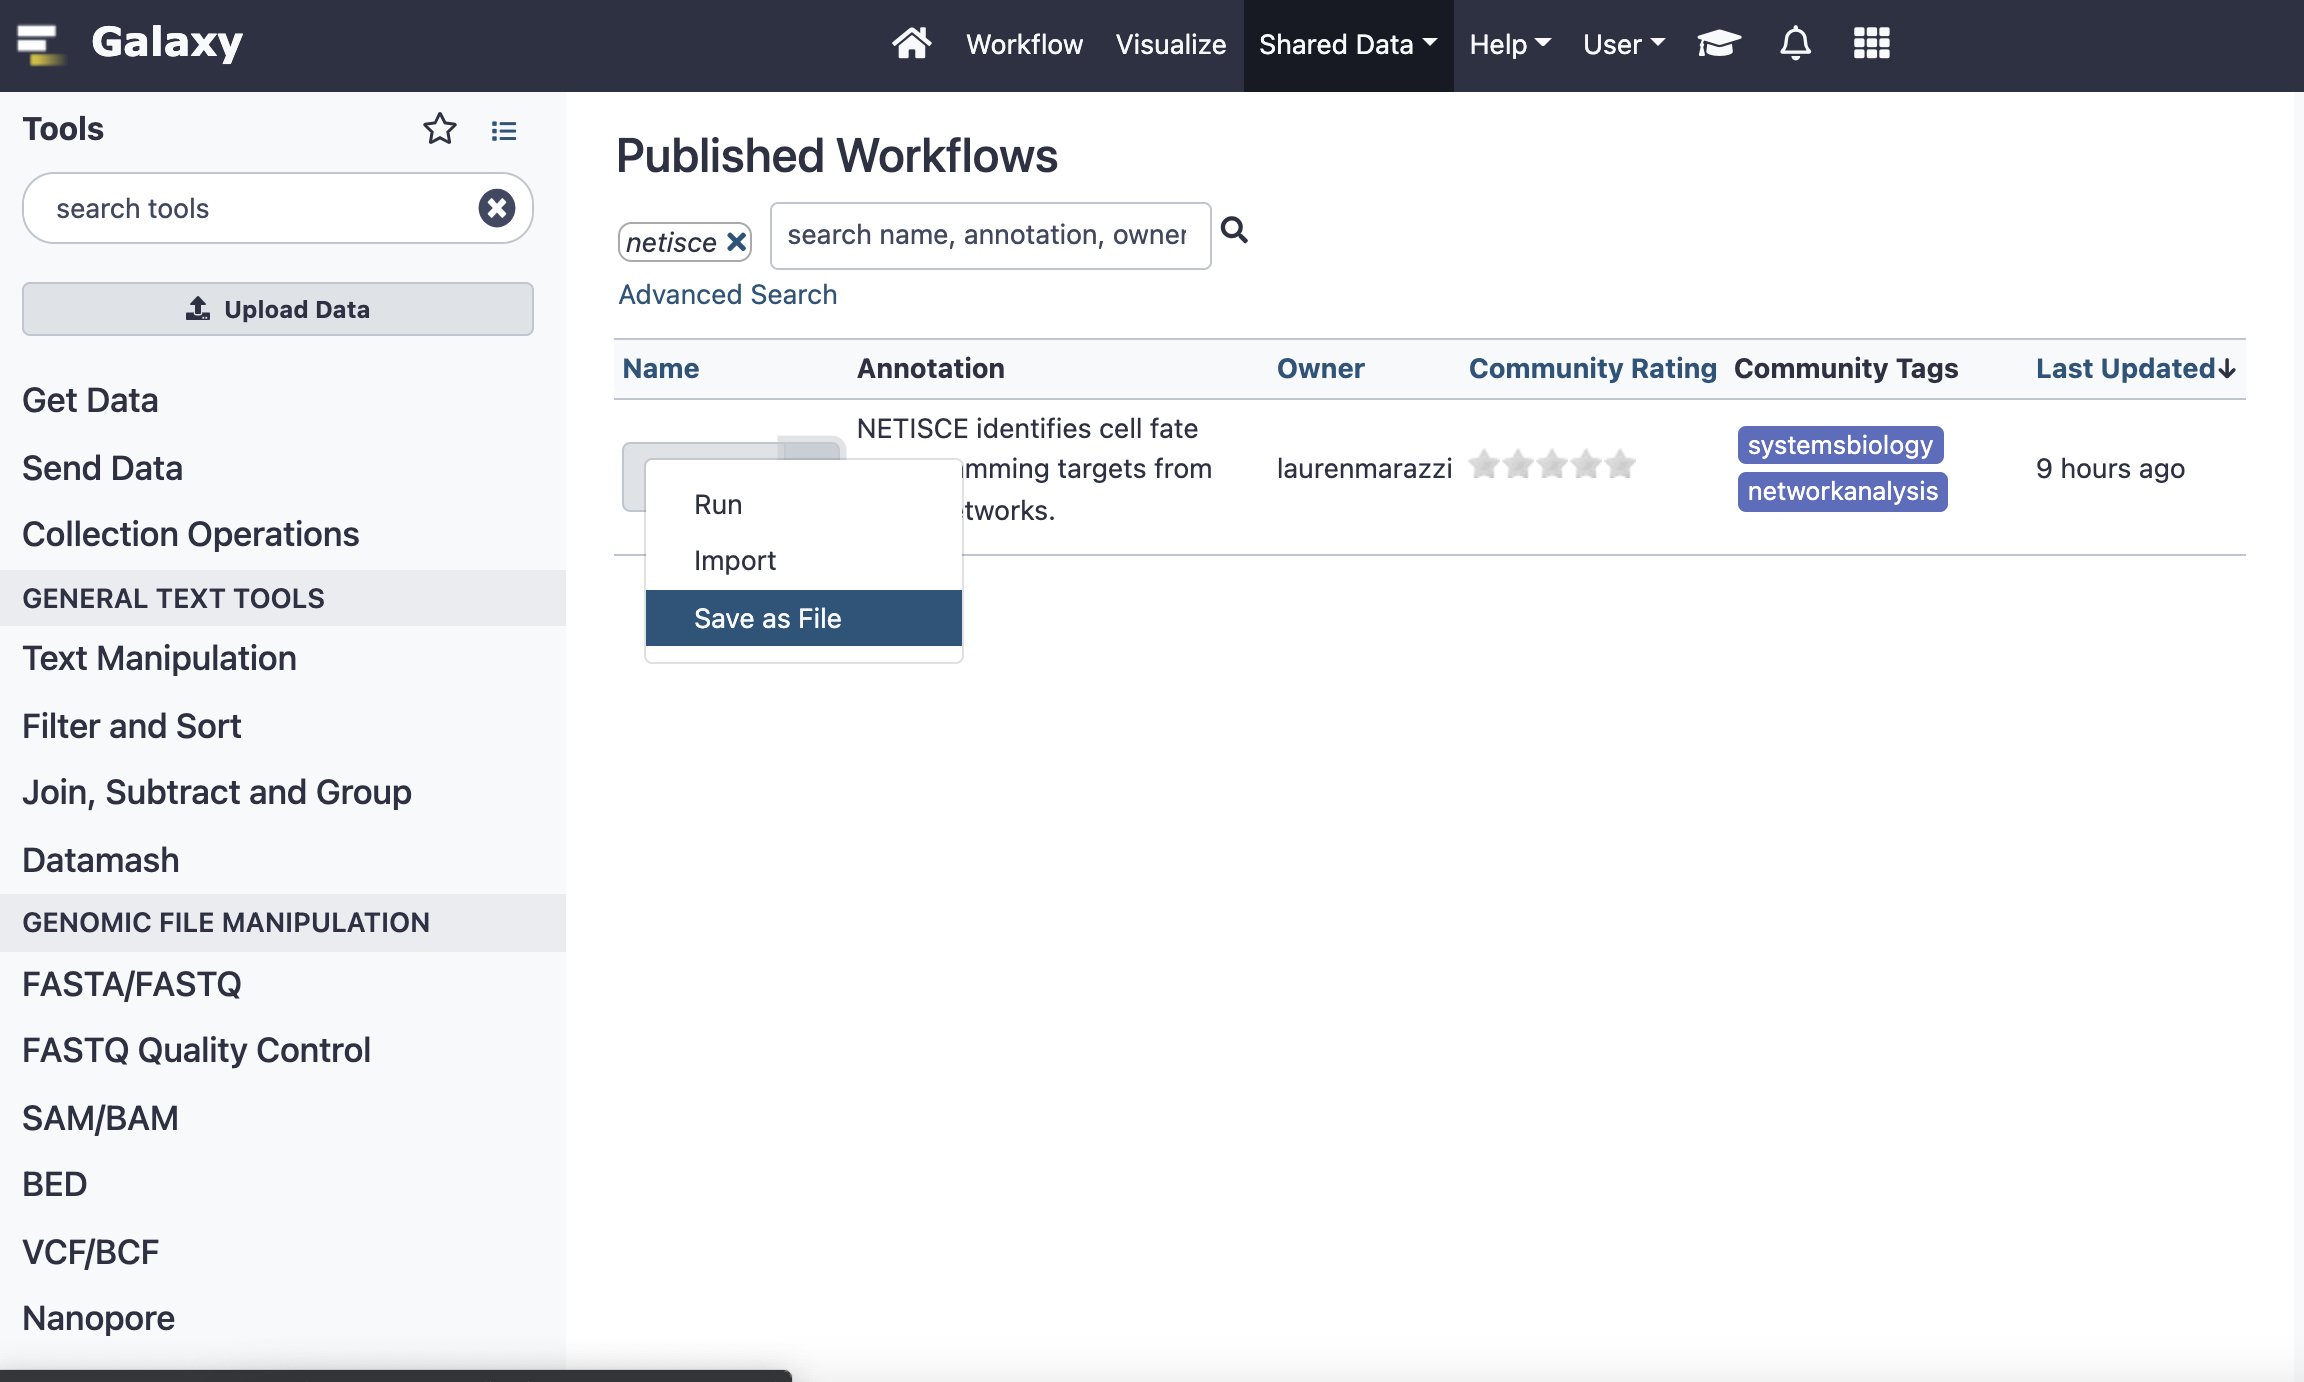2304x1382 pixels.
Task: Click the GENOMIC FILE MANIPULATION heading
Action: (x=226, y=922)
